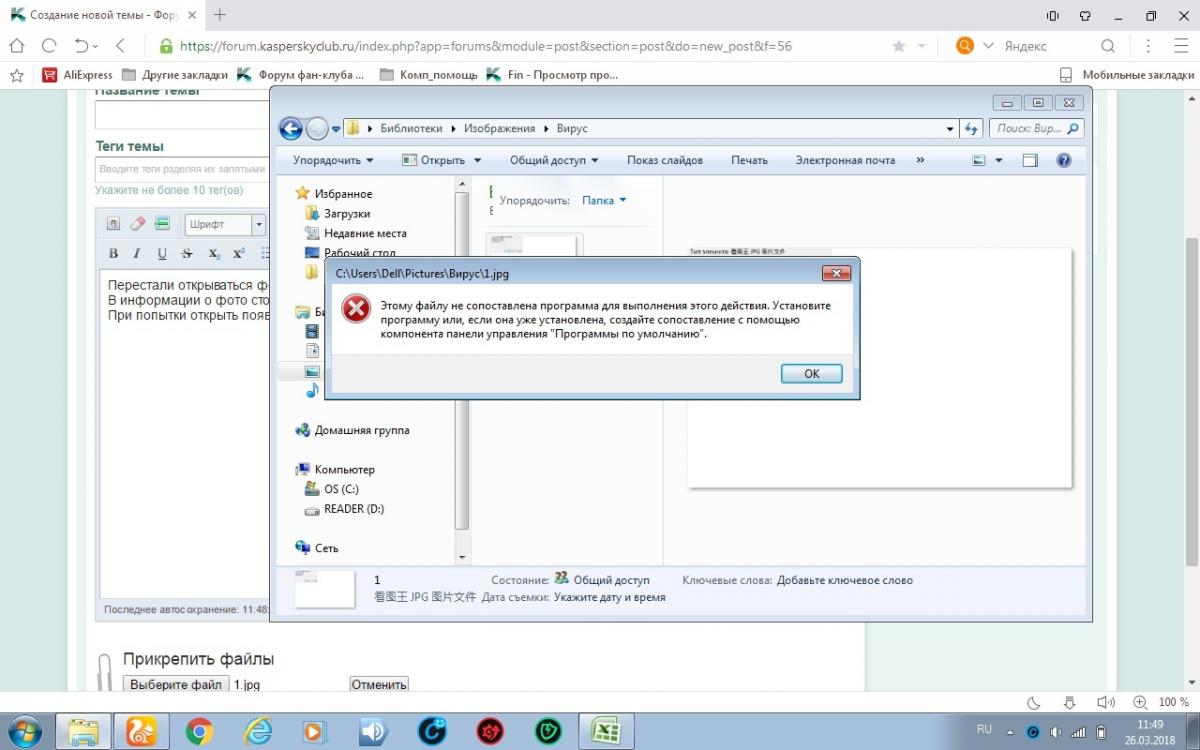Open the Шрифт font dropdown in editor
1200x750 pixels.
[x=225, y=224]
